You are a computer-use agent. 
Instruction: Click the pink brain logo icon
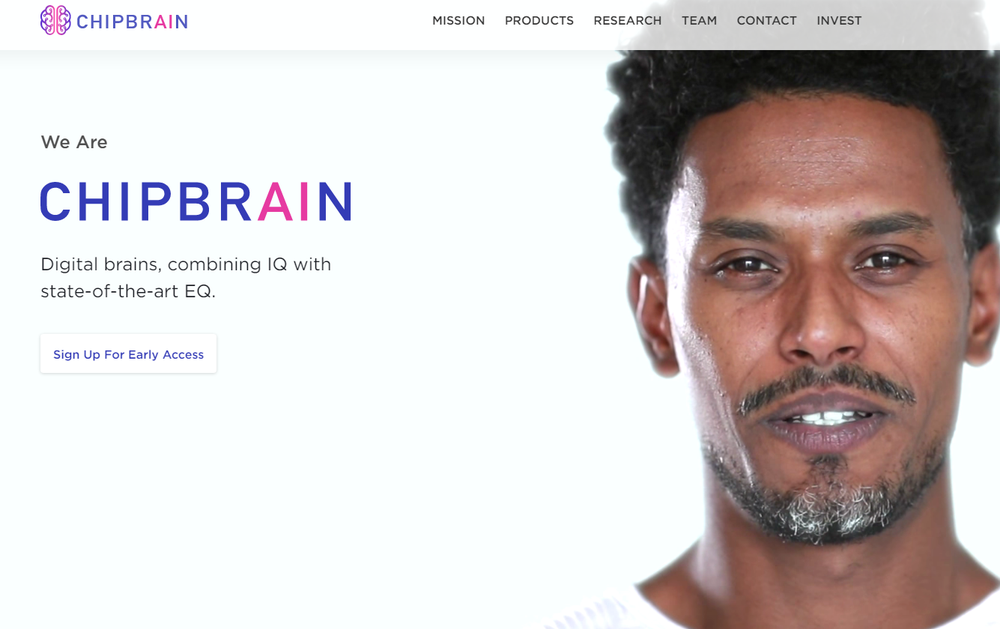click(x=55, y=20)
